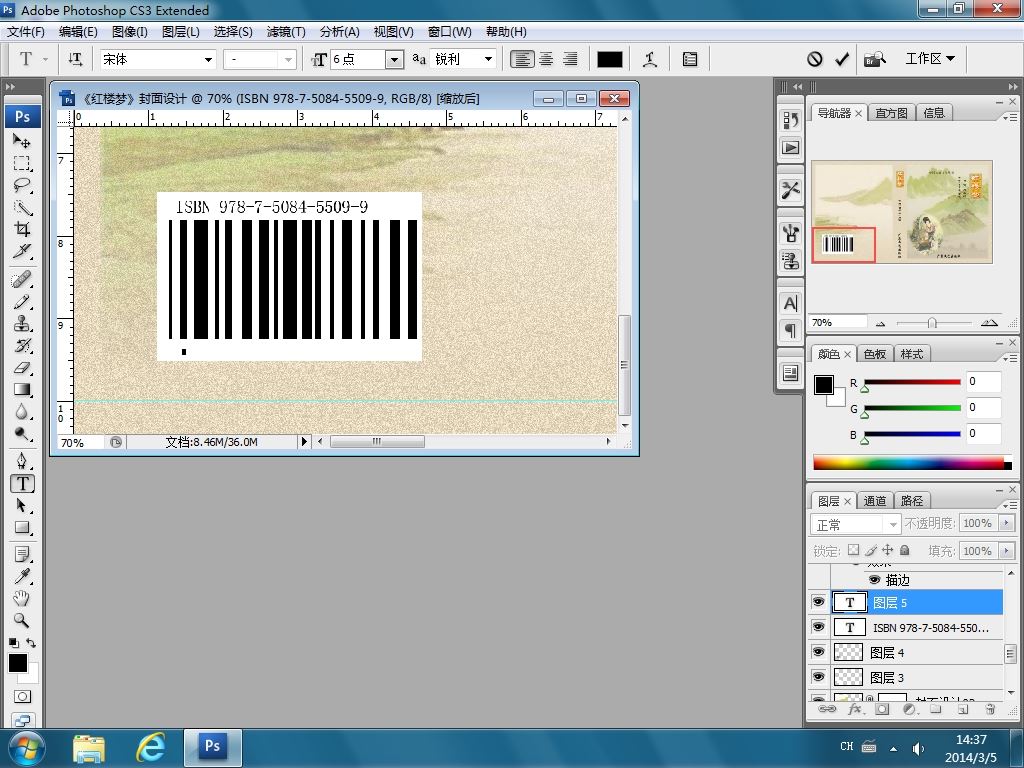Select the Brush tool
This screenshot has width=1024, height=768.
(x=22, y=302)
